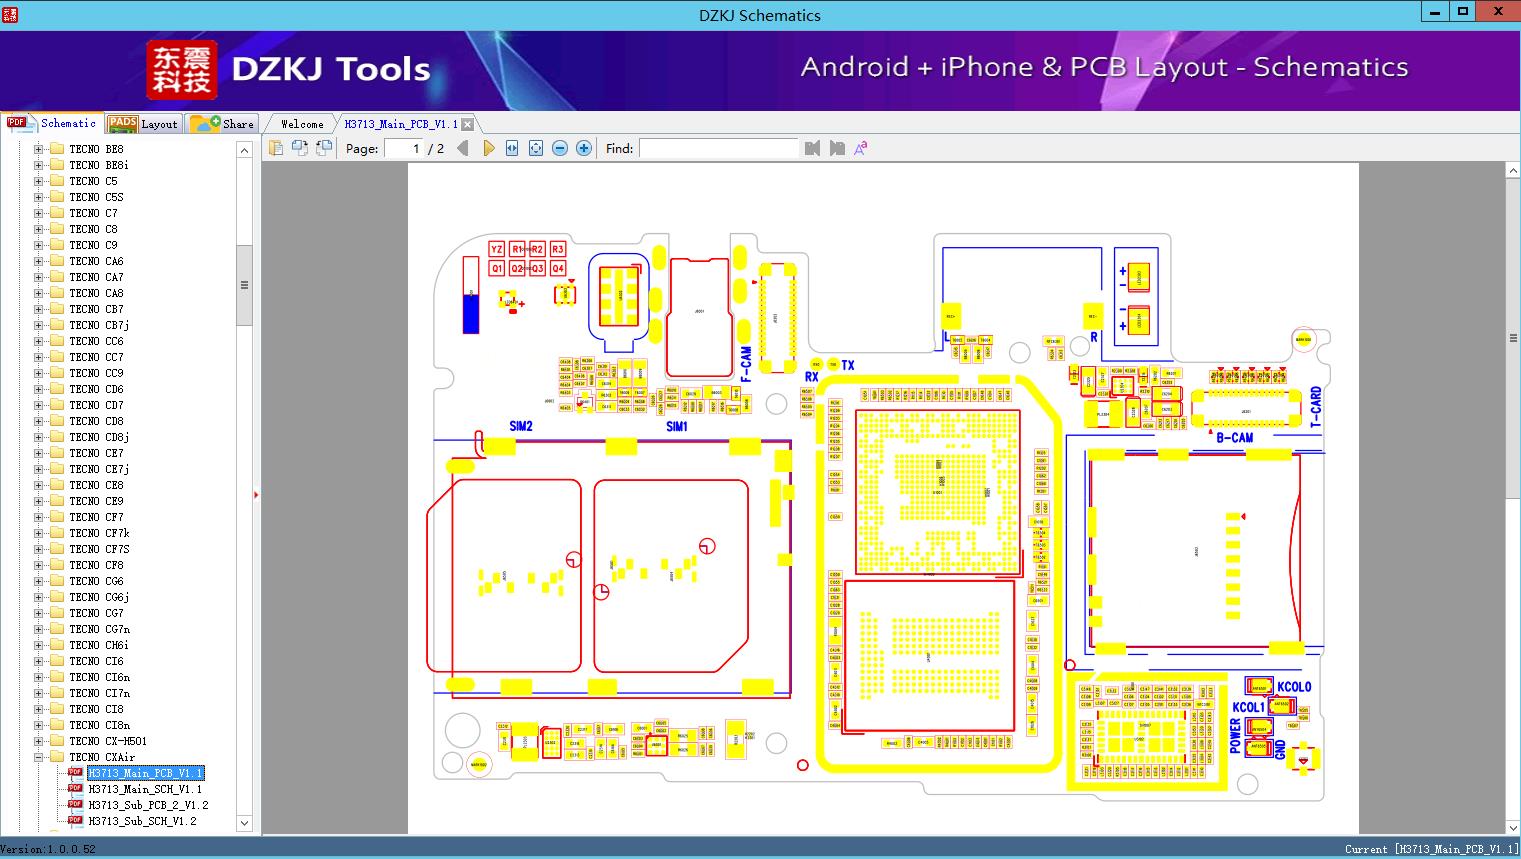Zoom out of the PCB drawing

click(x=560, y=148)
